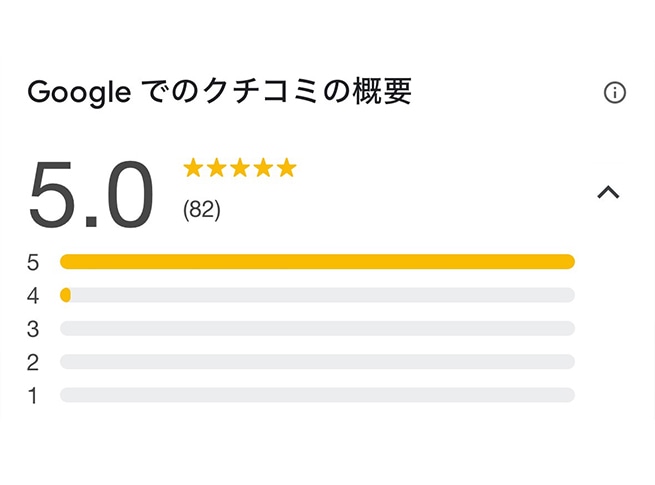Viewport: 655px width, 485px height.
Task: Click the 4 label beside rating bar
Action: click(x=33, y=296)
